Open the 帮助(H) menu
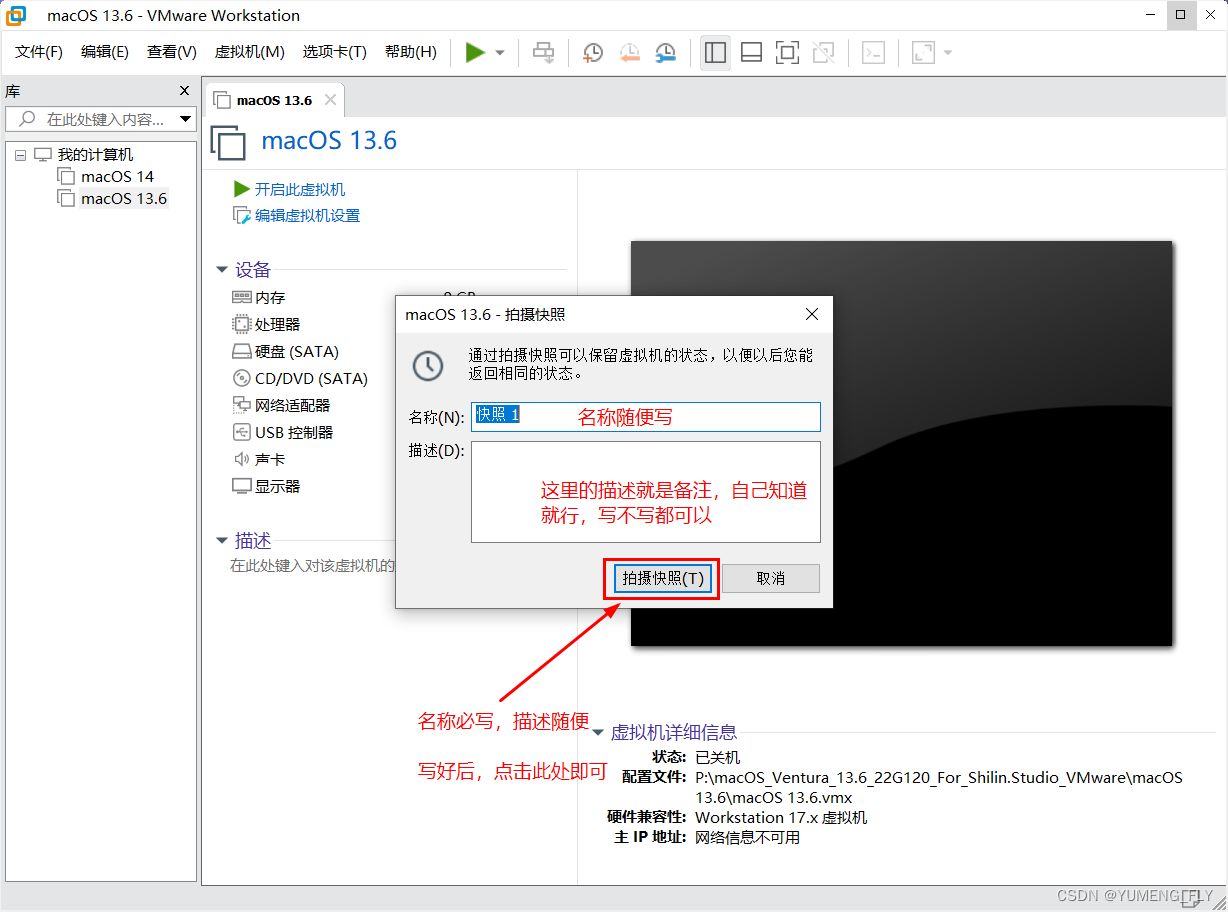This screenshot has height=912, width=1228. coord(410,52)
